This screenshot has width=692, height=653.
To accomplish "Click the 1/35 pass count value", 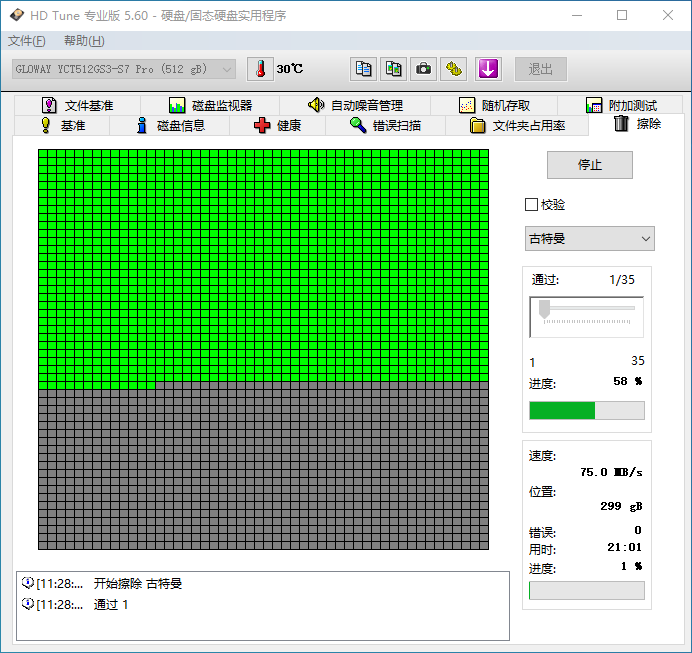I will coord(622,280).
